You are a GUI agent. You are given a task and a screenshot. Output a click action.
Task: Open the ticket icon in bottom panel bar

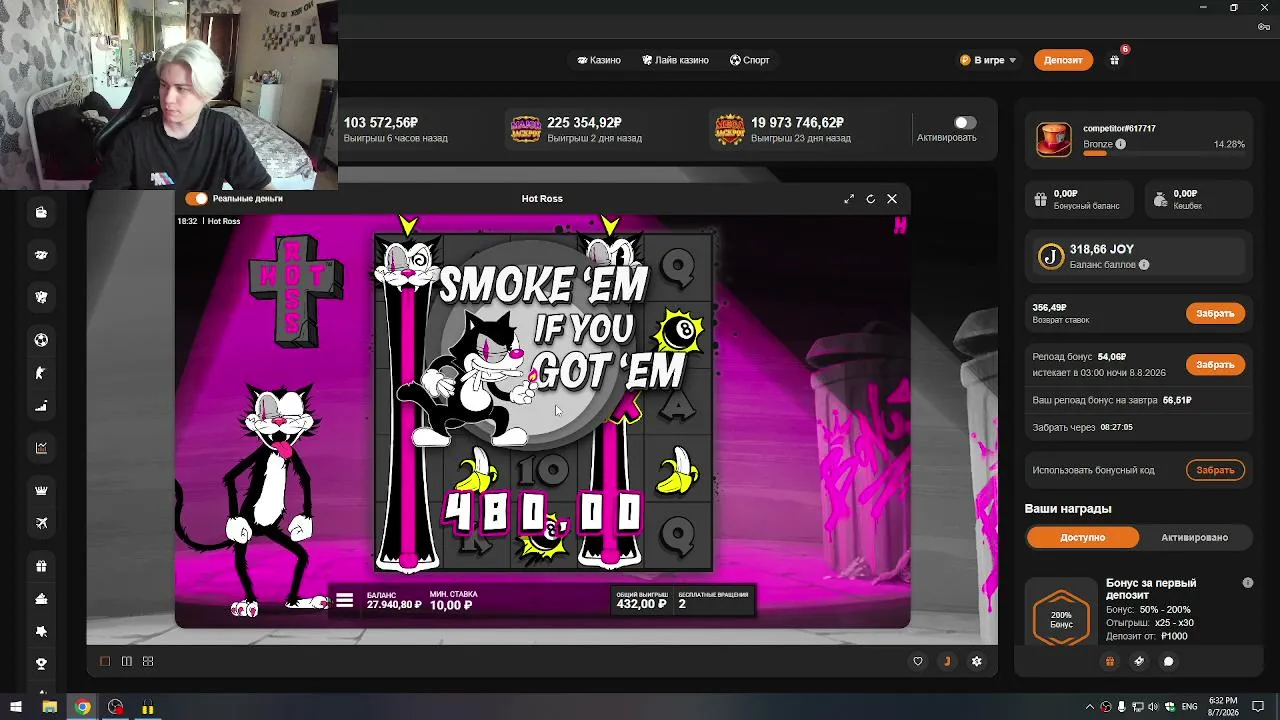coord(1139,661)
